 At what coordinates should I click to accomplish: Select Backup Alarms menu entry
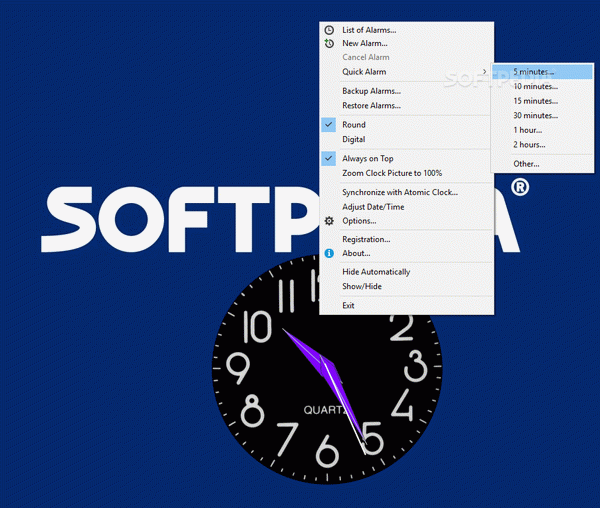tap(371, 91)
